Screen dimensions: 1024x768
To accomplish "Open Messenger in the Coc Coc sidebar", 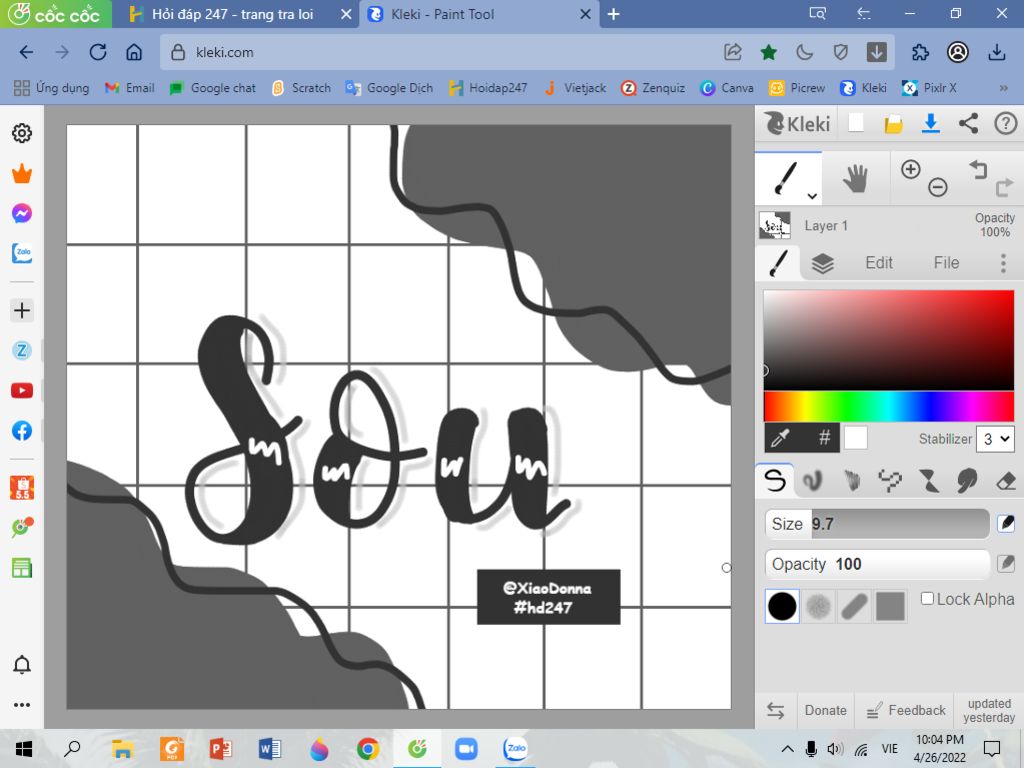I will 22,214.
